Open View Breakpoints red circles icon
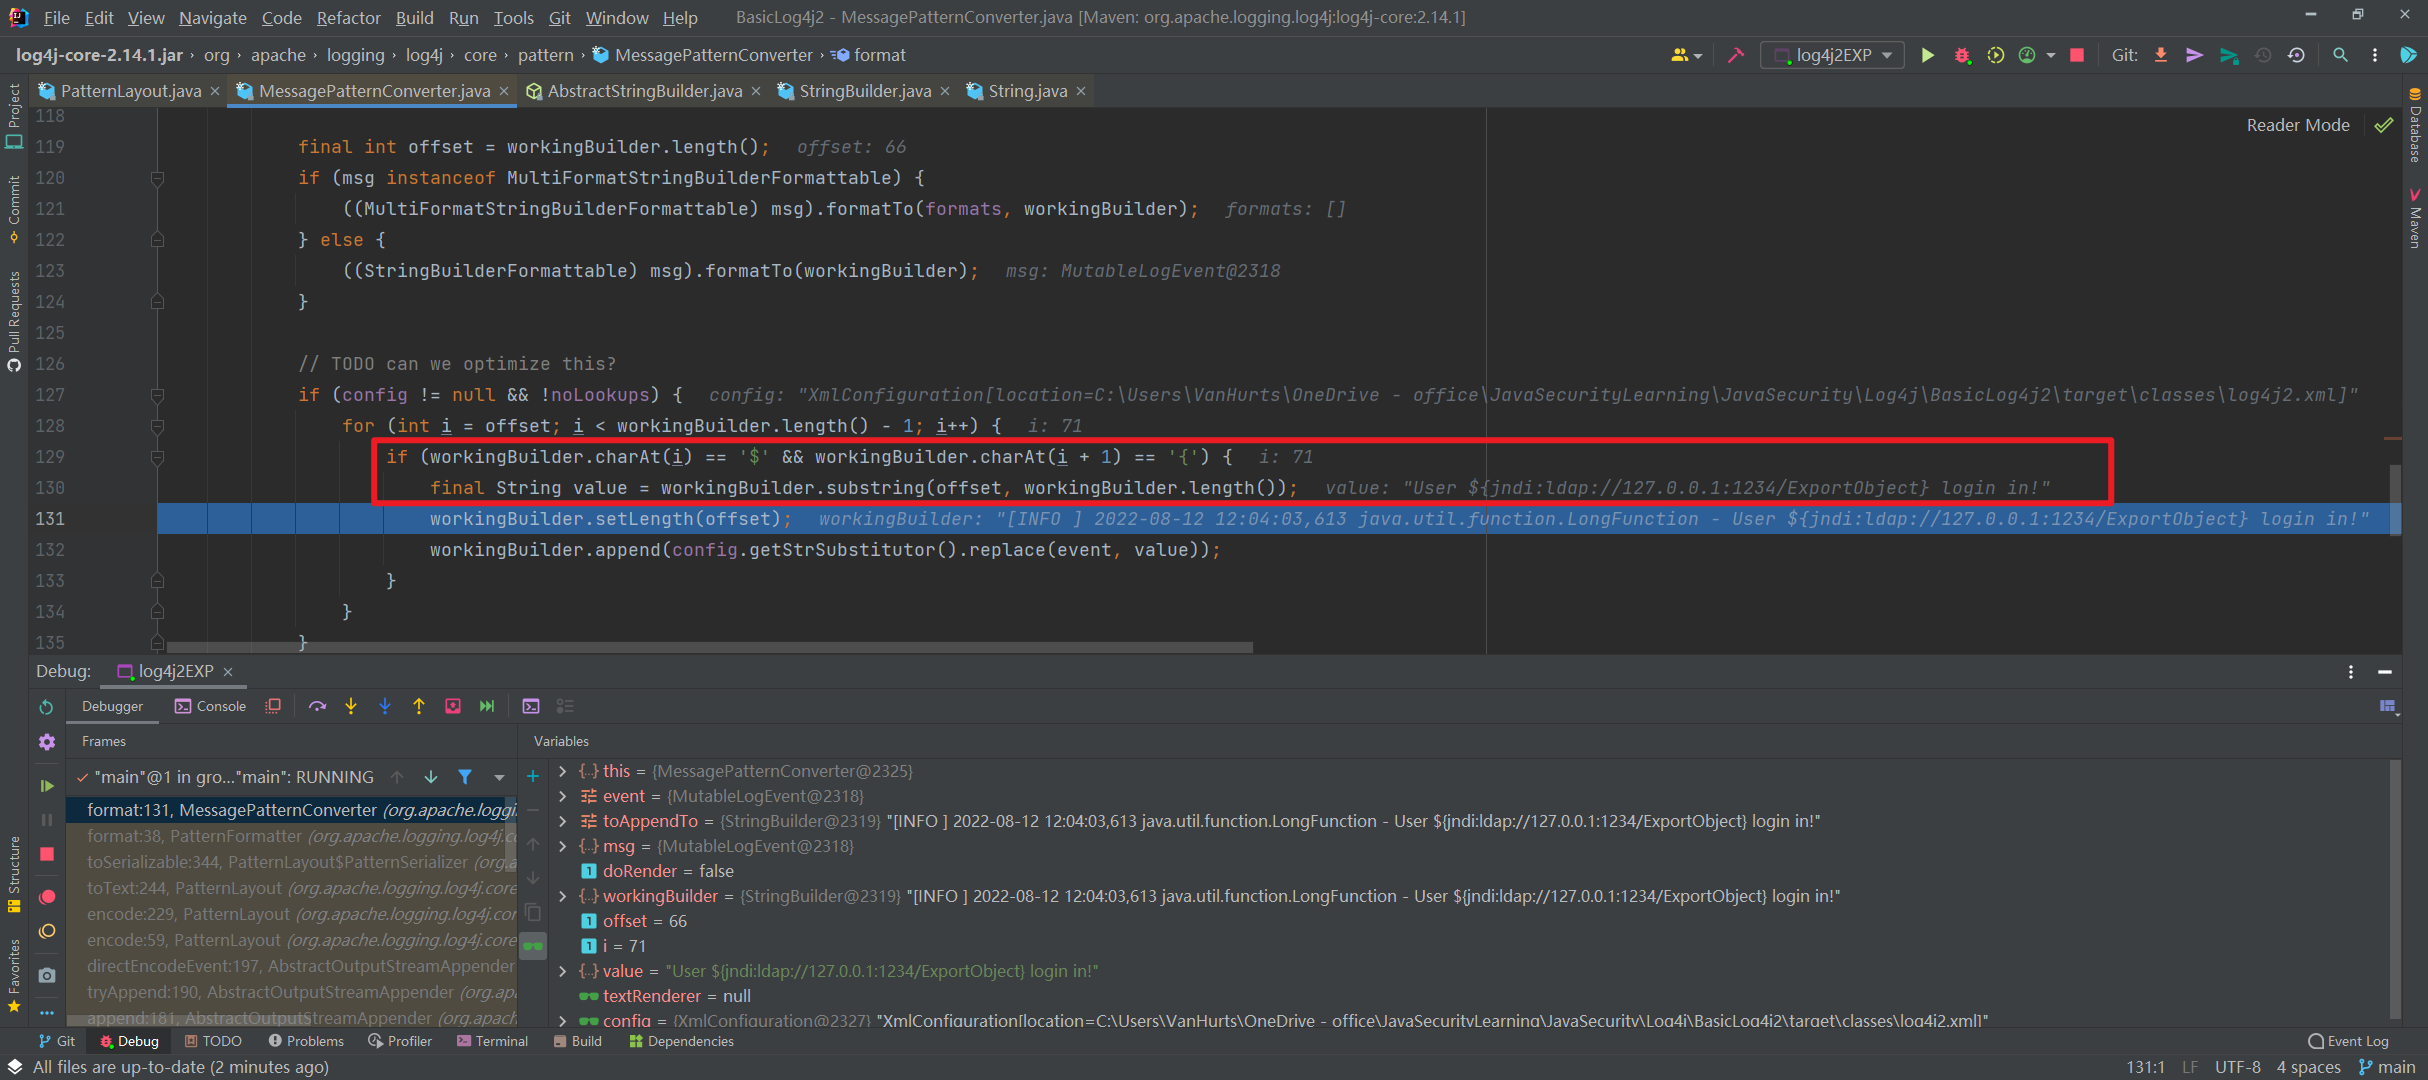 (47, 897)
